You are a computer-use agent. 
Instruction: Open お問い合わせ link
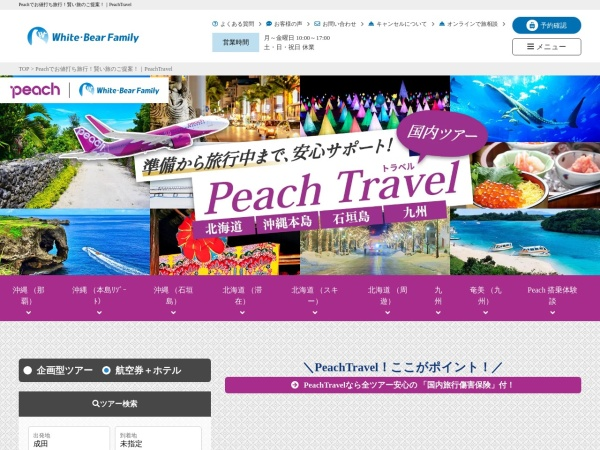[x=339, y=24]
